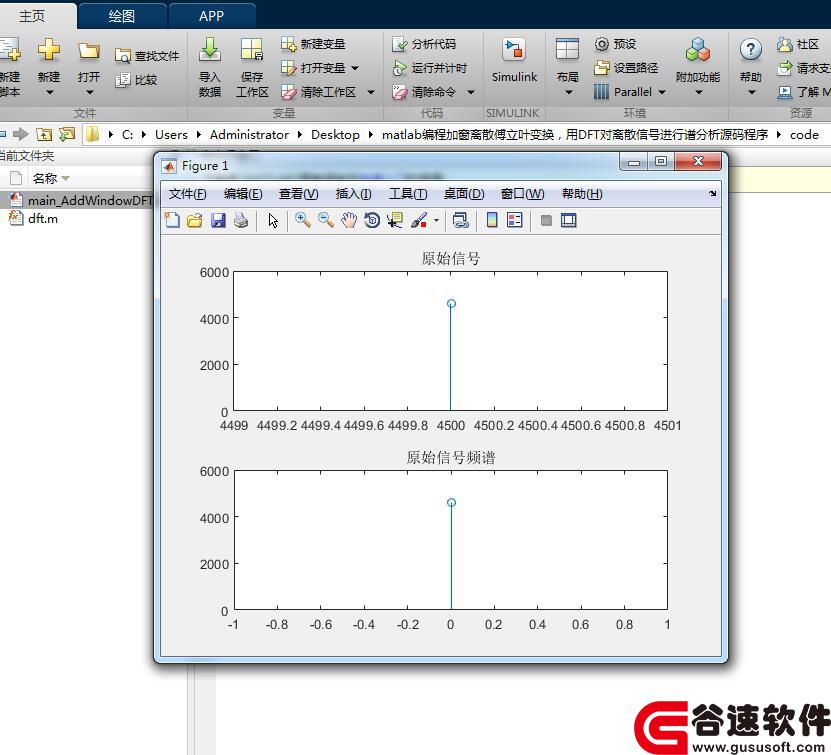Insert a legend using the toolbar icon
The height and width of the screenshot is (755, 831).
coord(515,220)
